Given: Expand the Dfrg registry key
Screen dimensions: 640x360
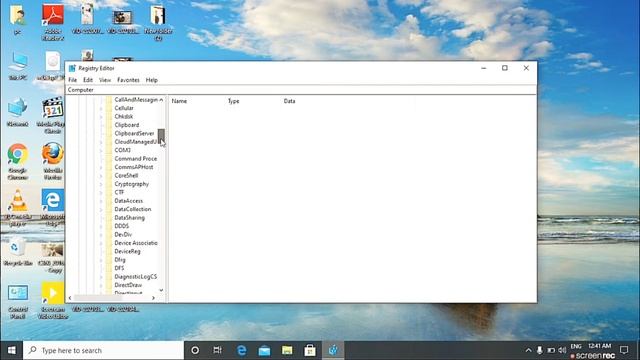Looking at the screenshot, I should (x=101, y=260).
